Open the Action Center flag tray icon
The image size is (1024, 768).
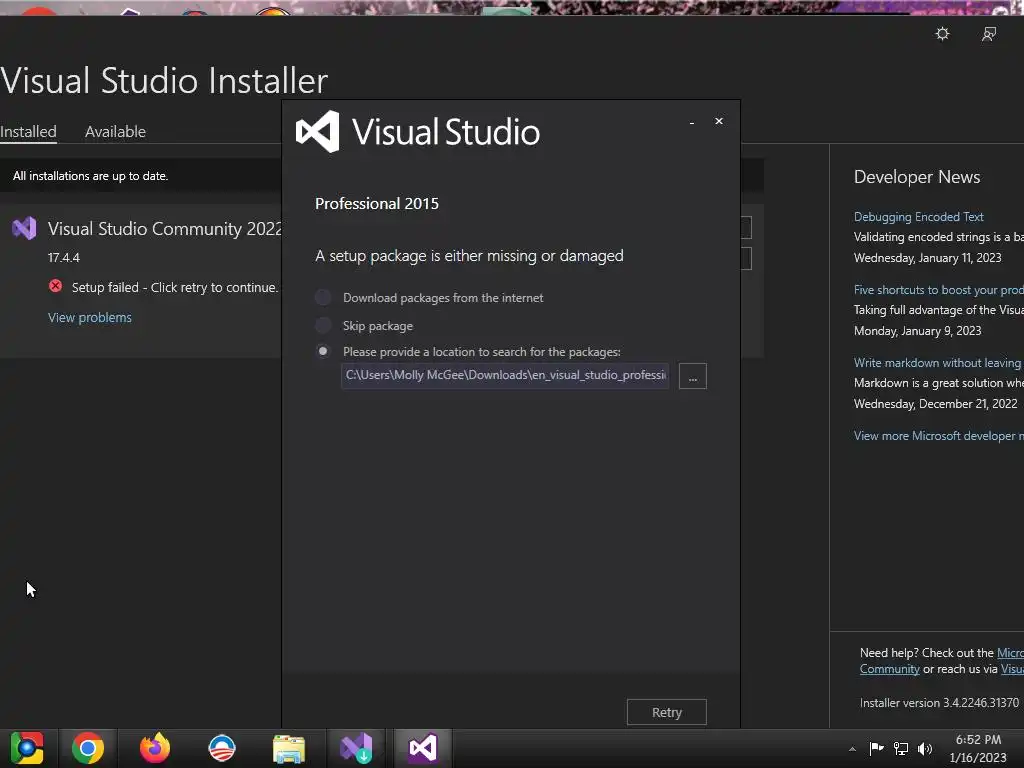tap(876, 748)
